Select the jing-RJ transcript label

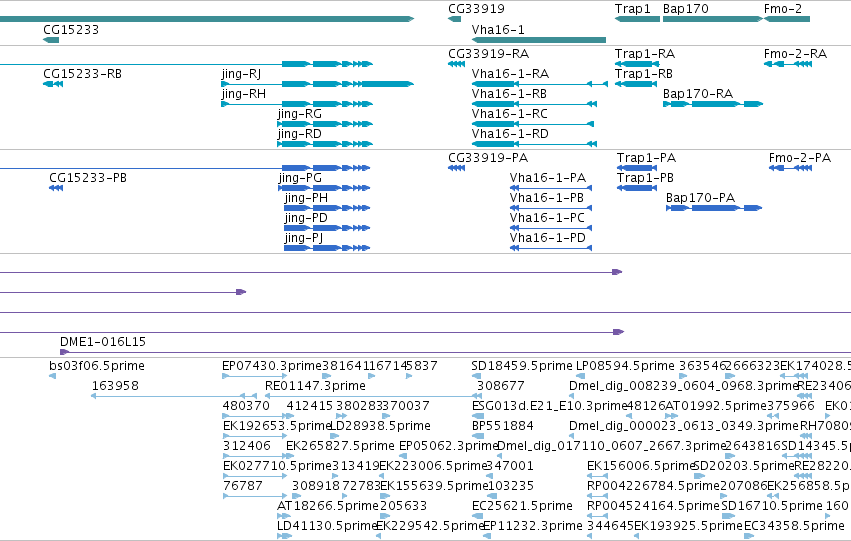pyautogui.click(x=242, y=74)
